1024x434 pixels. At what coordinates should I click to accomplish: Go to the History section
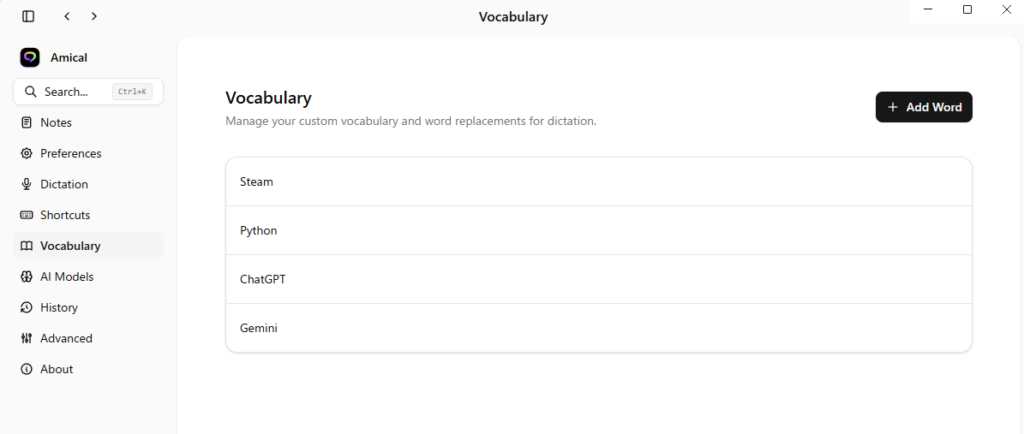58,308
